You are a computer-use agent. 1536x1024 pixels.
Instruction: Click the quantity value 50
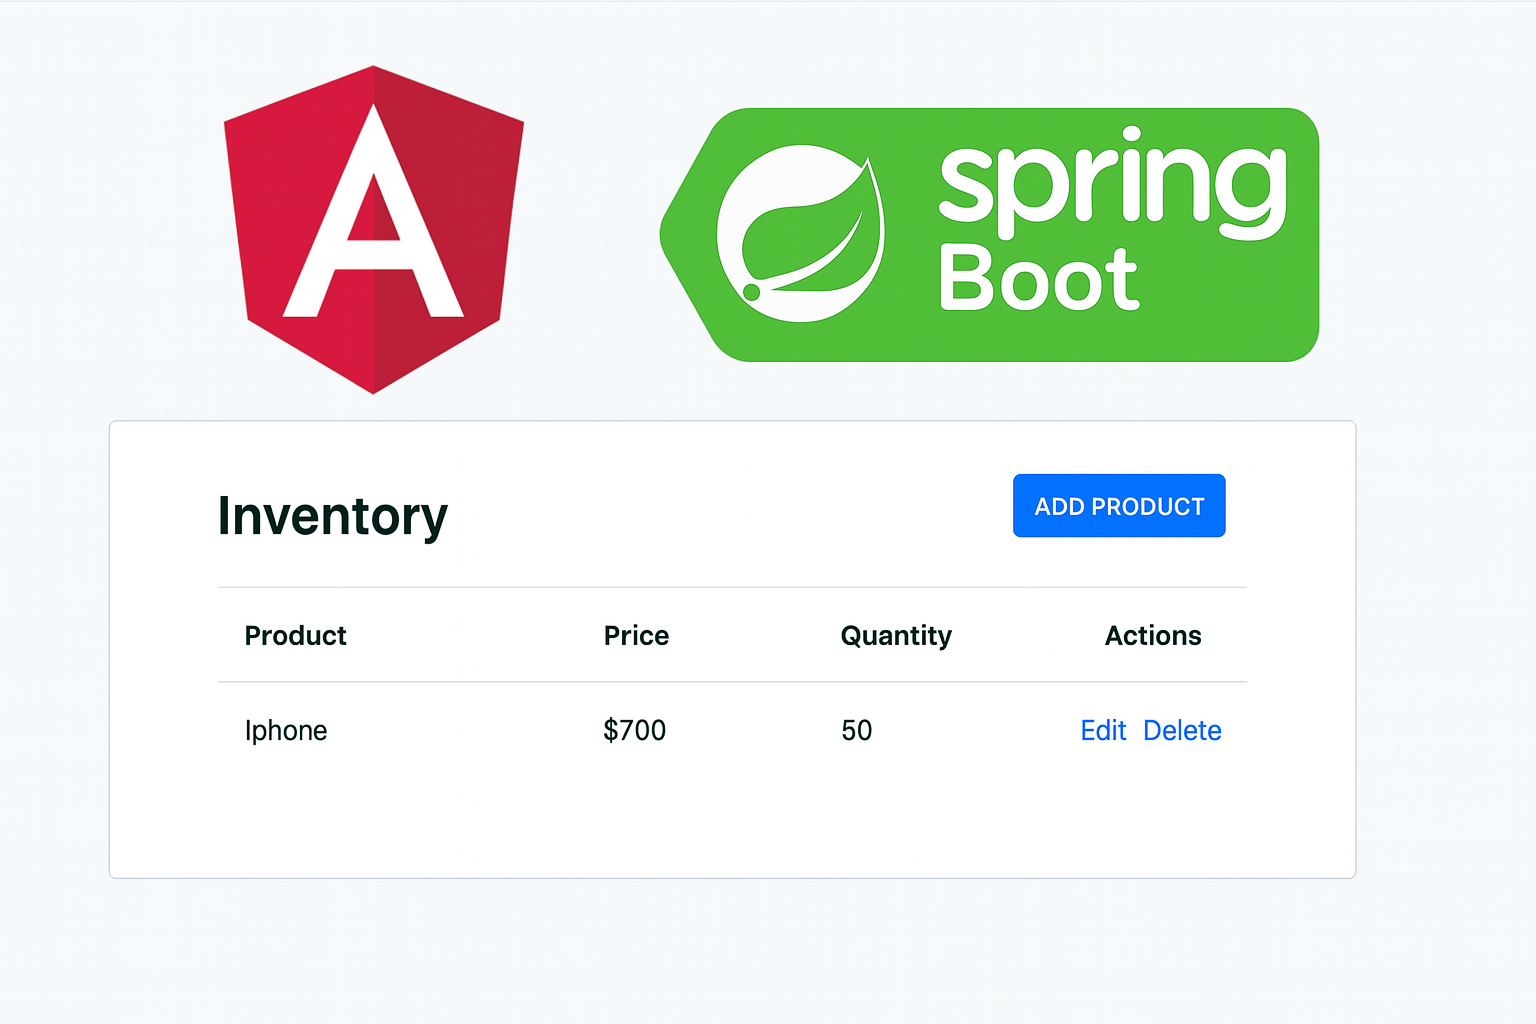[x=856, y=731]
